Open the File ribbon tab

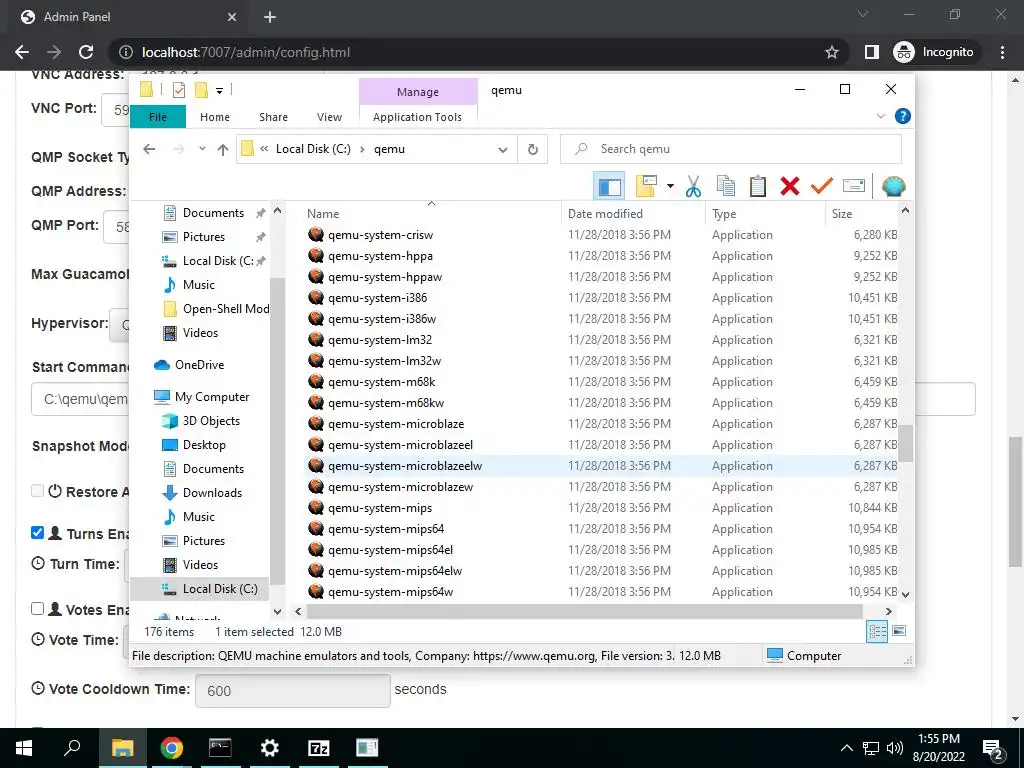tap(158, 117)
